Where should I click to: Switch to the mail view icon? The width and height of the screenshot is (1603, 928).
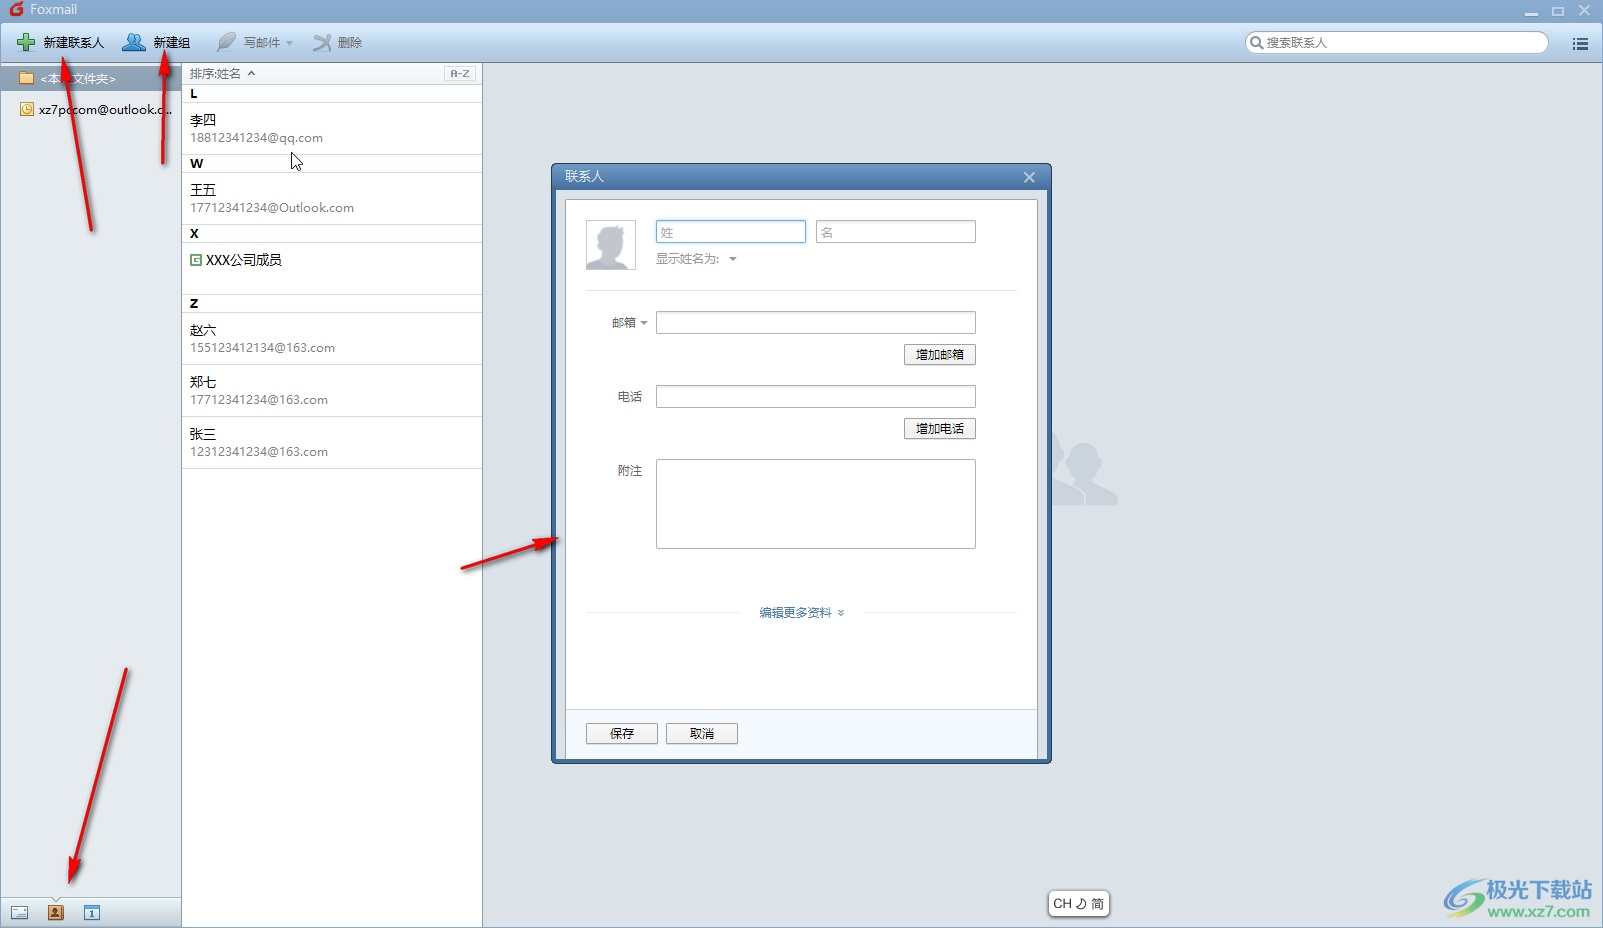19,912
